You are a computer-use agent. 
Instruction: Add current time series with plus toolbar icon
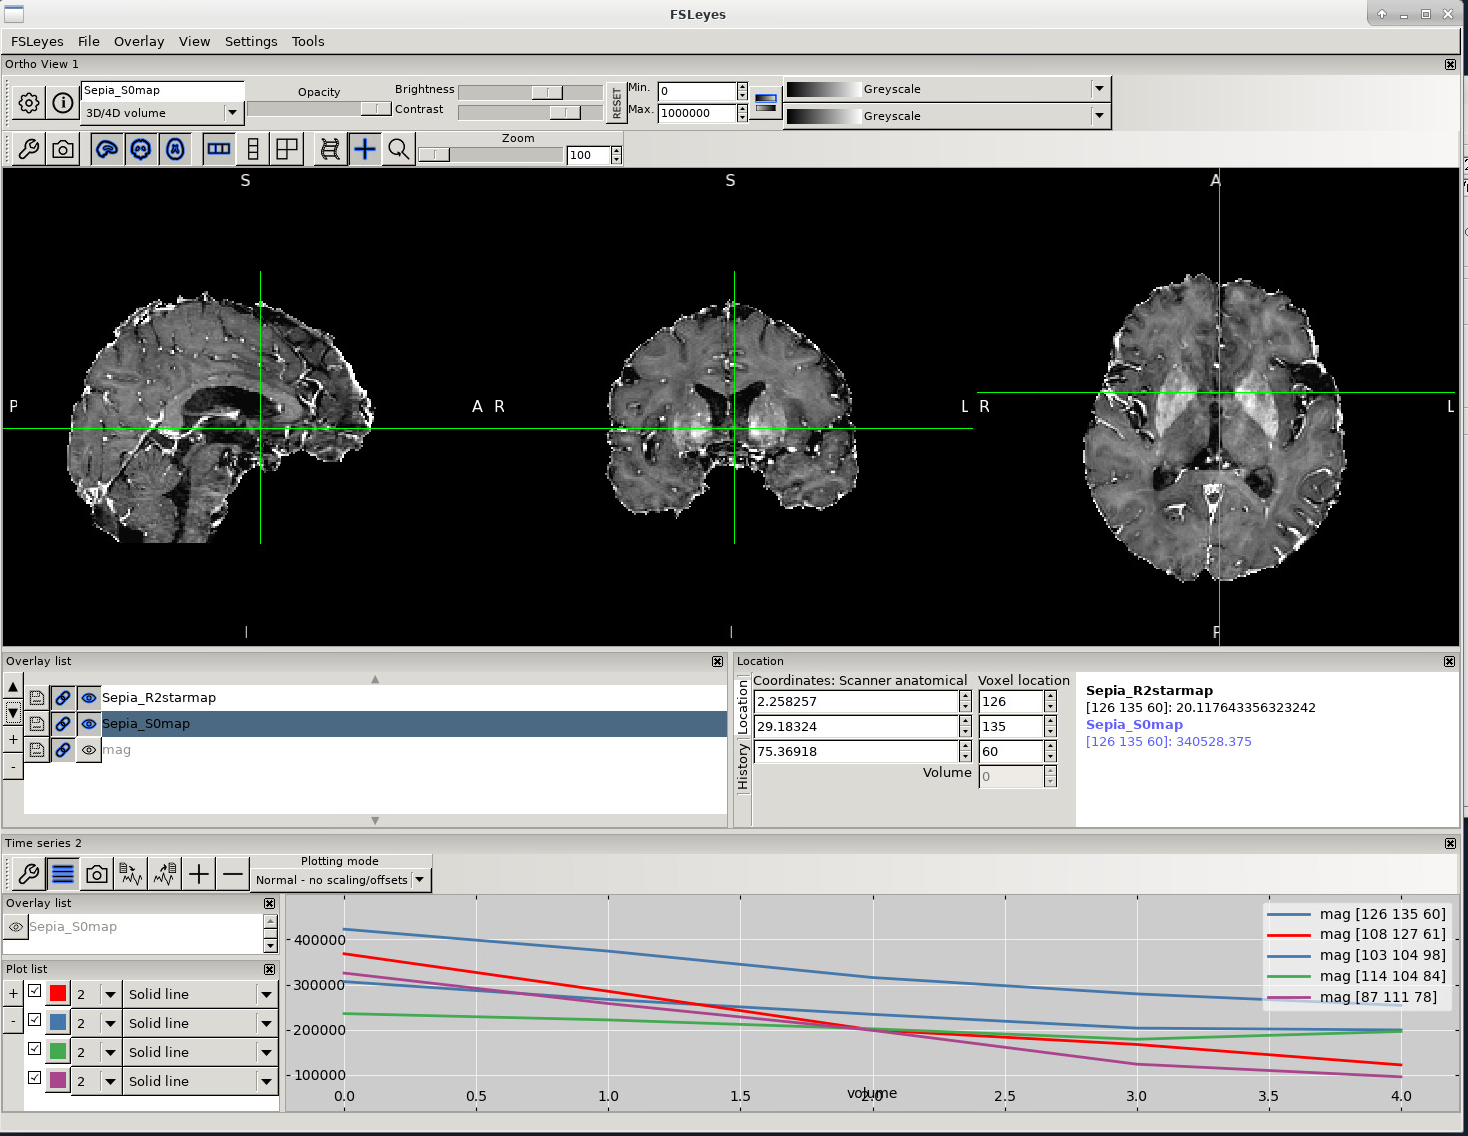click(199, 874)
